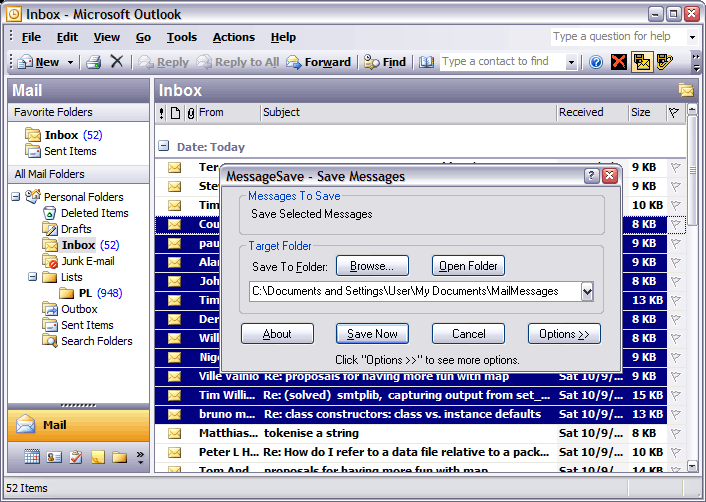The image size is (706, 502).
Task: Click the Mail navigation pane button
Action: [78, 425]
